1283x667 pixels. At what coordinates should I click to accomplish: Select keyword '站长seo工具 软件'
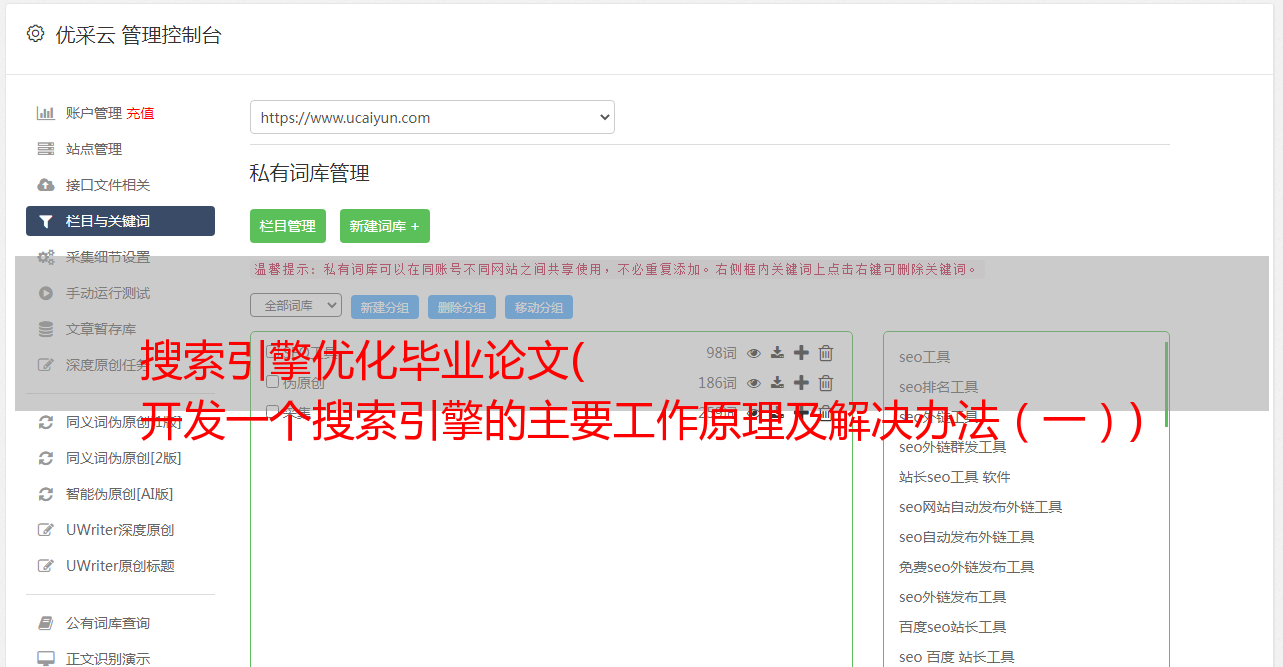click(x=955, y=477)
